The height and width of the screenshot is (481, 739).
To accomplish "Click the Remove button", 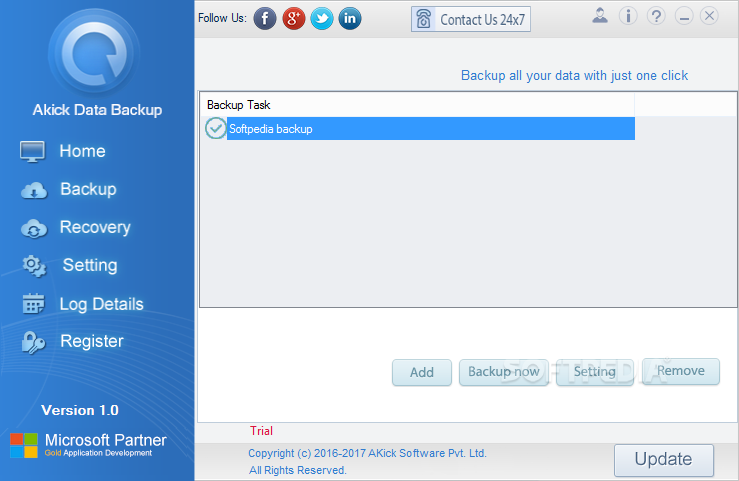I will [681, 371].
